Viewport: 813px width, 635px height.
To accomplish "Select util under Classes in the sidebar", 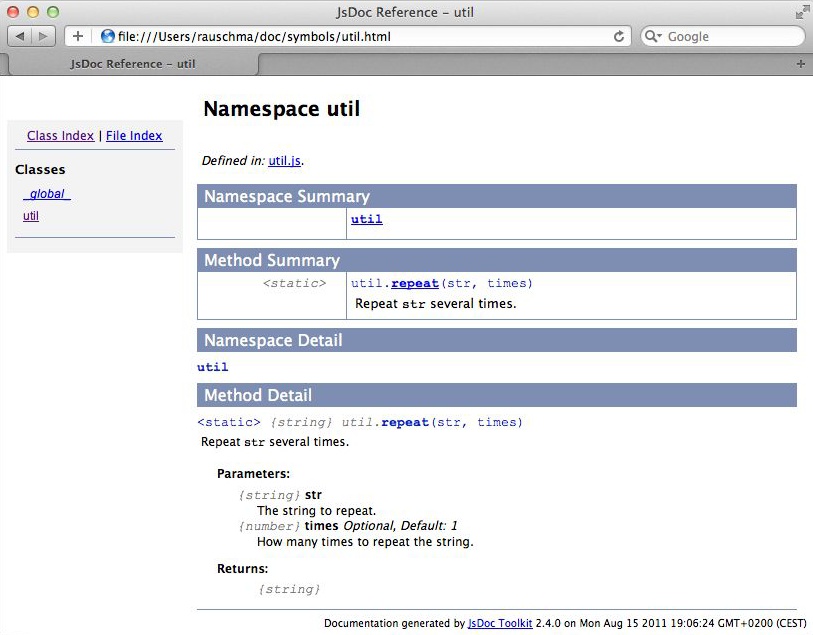I will (29, 215).
